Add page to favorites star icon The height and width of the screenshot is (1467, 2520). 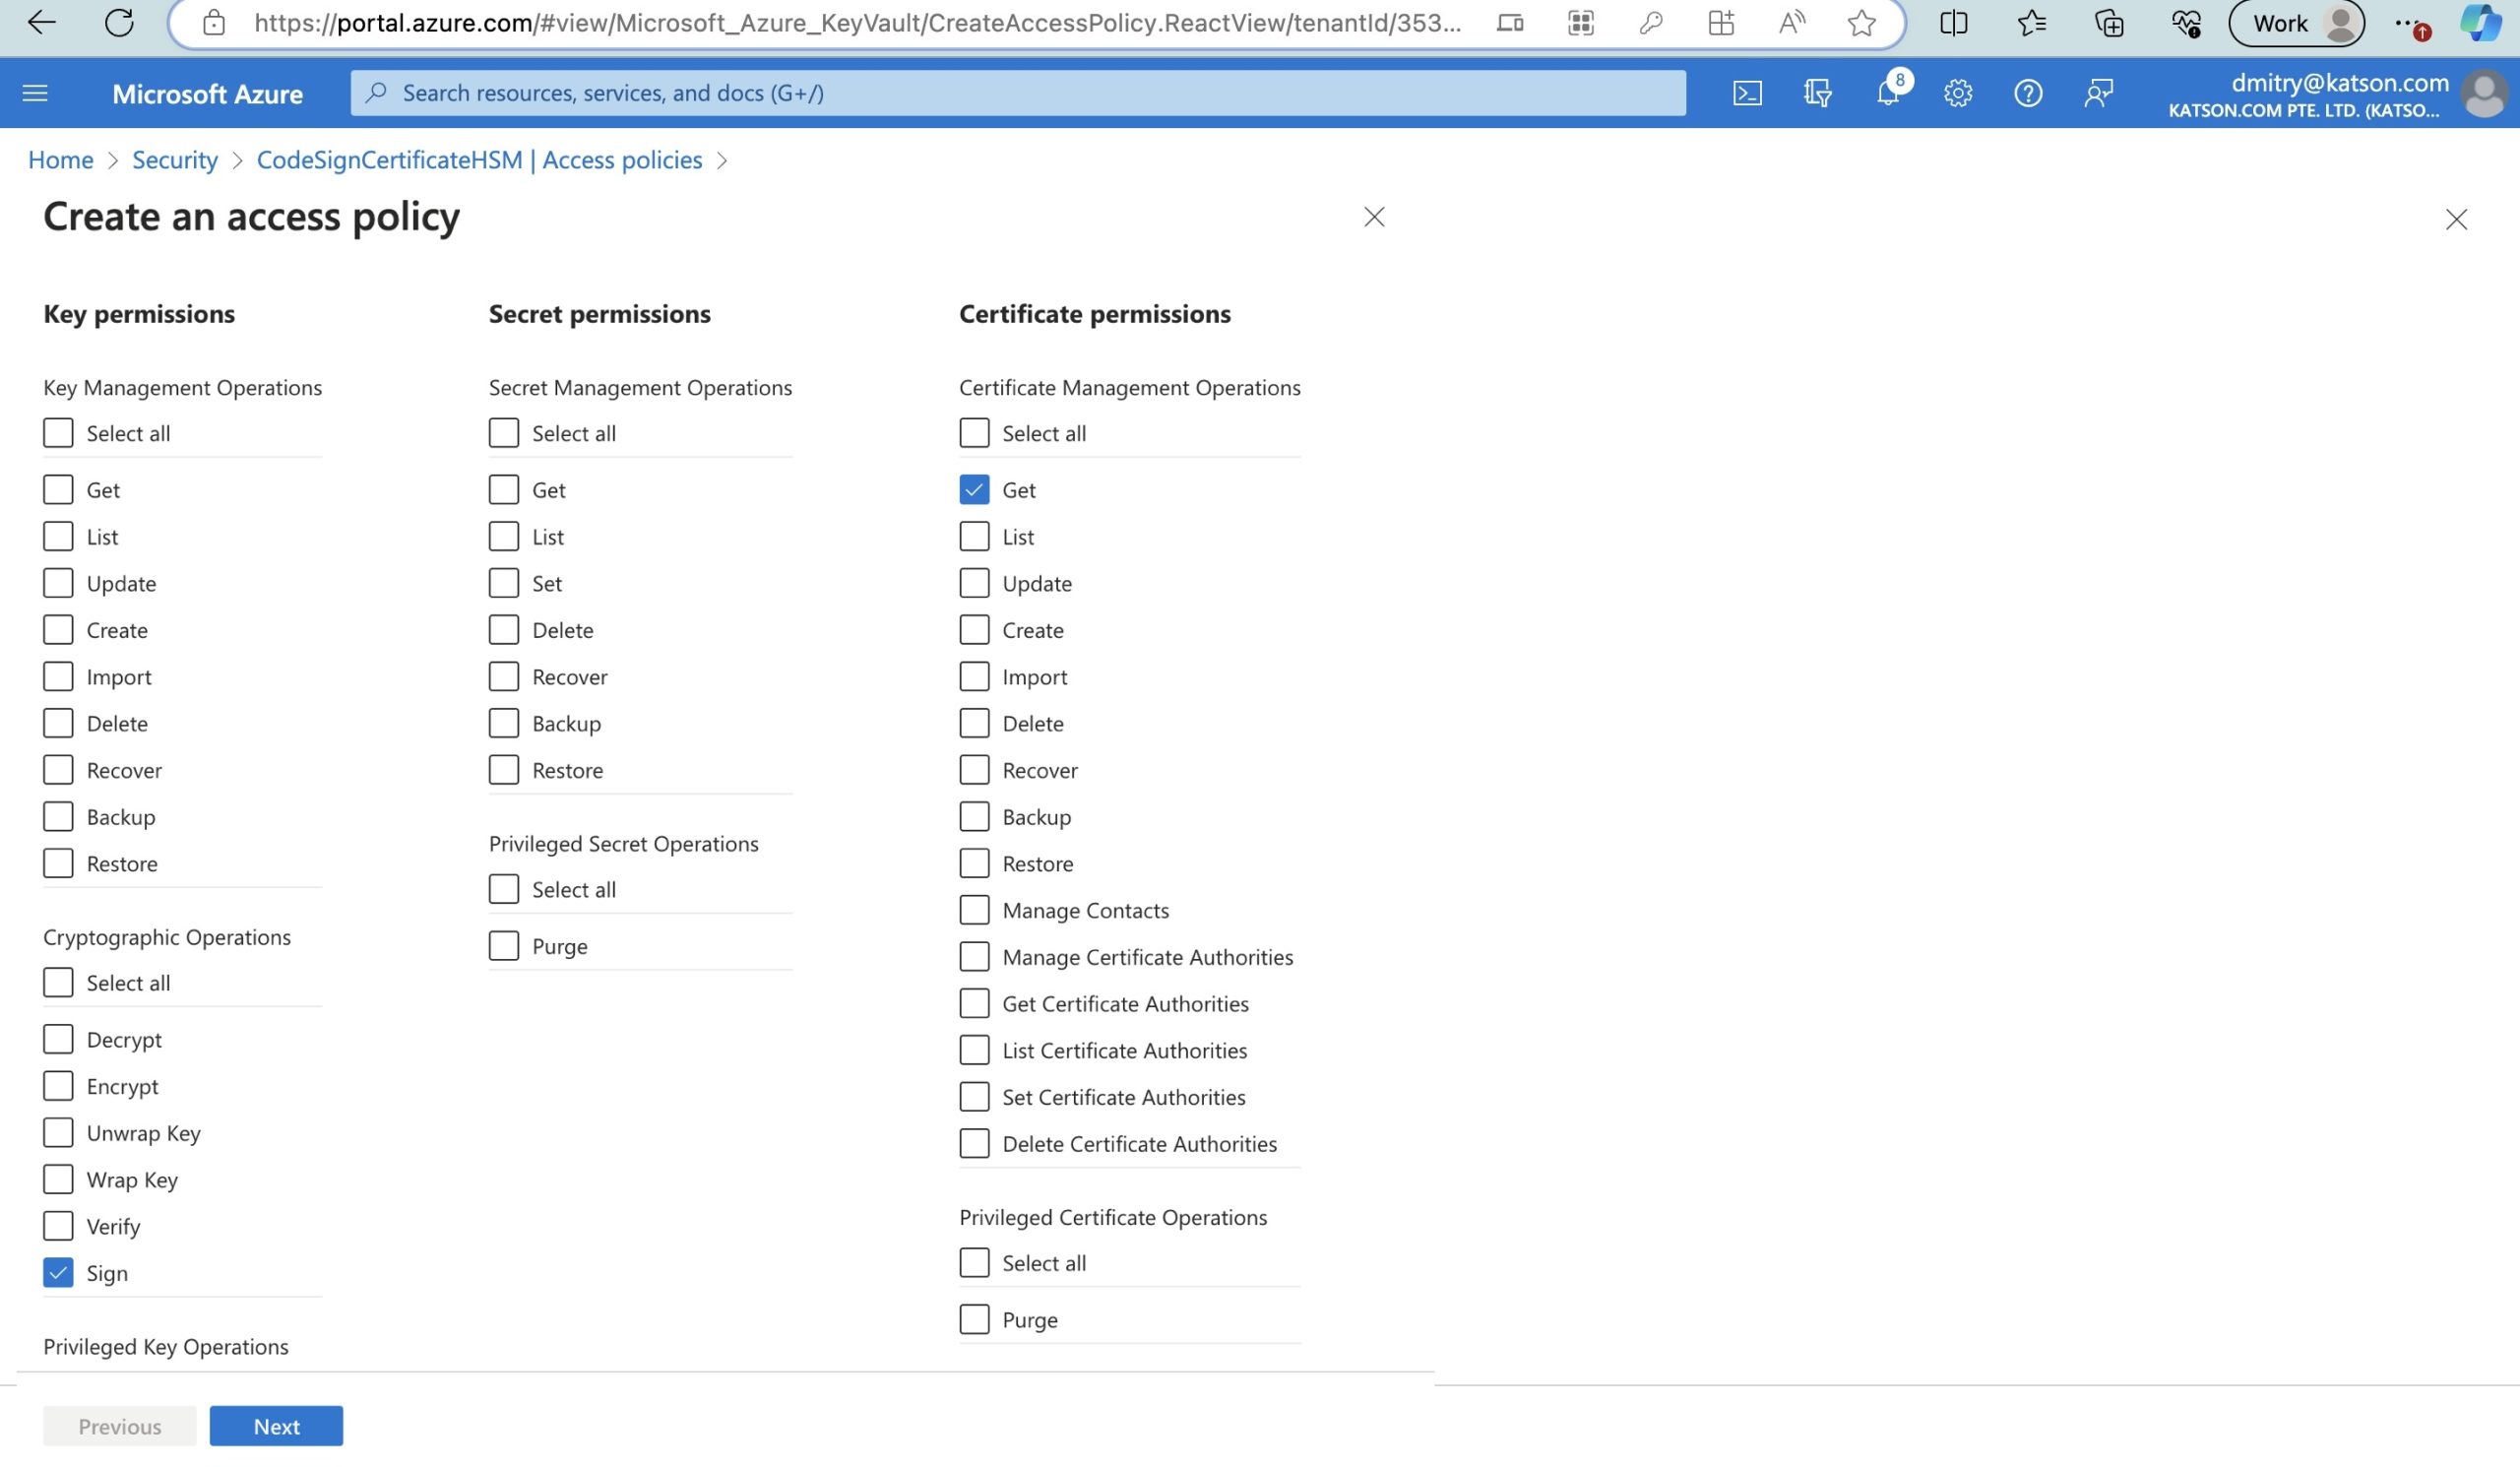(x=1861, y=22)
